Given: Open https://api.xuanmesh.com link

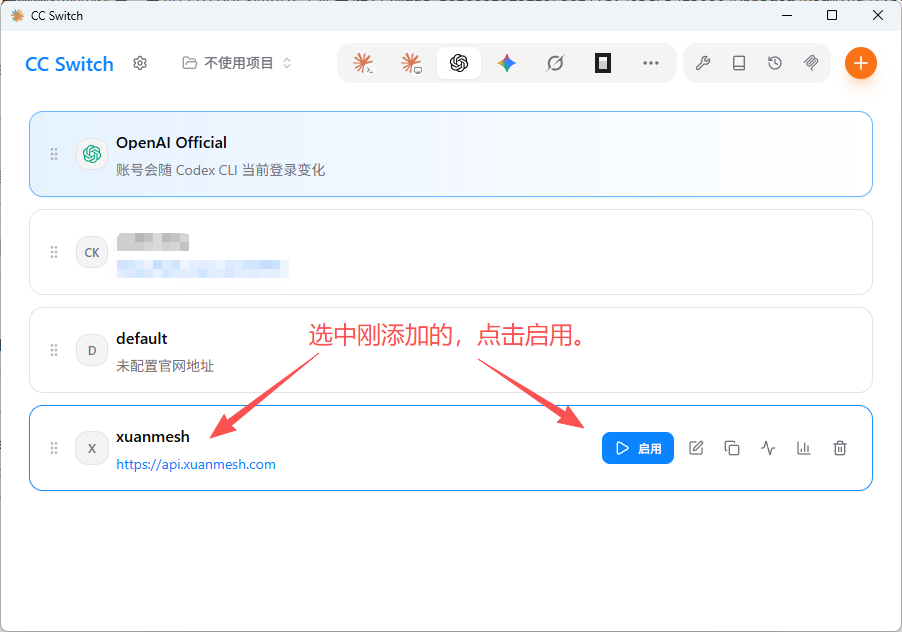Looking at the screenshot, I should point(196,465).
